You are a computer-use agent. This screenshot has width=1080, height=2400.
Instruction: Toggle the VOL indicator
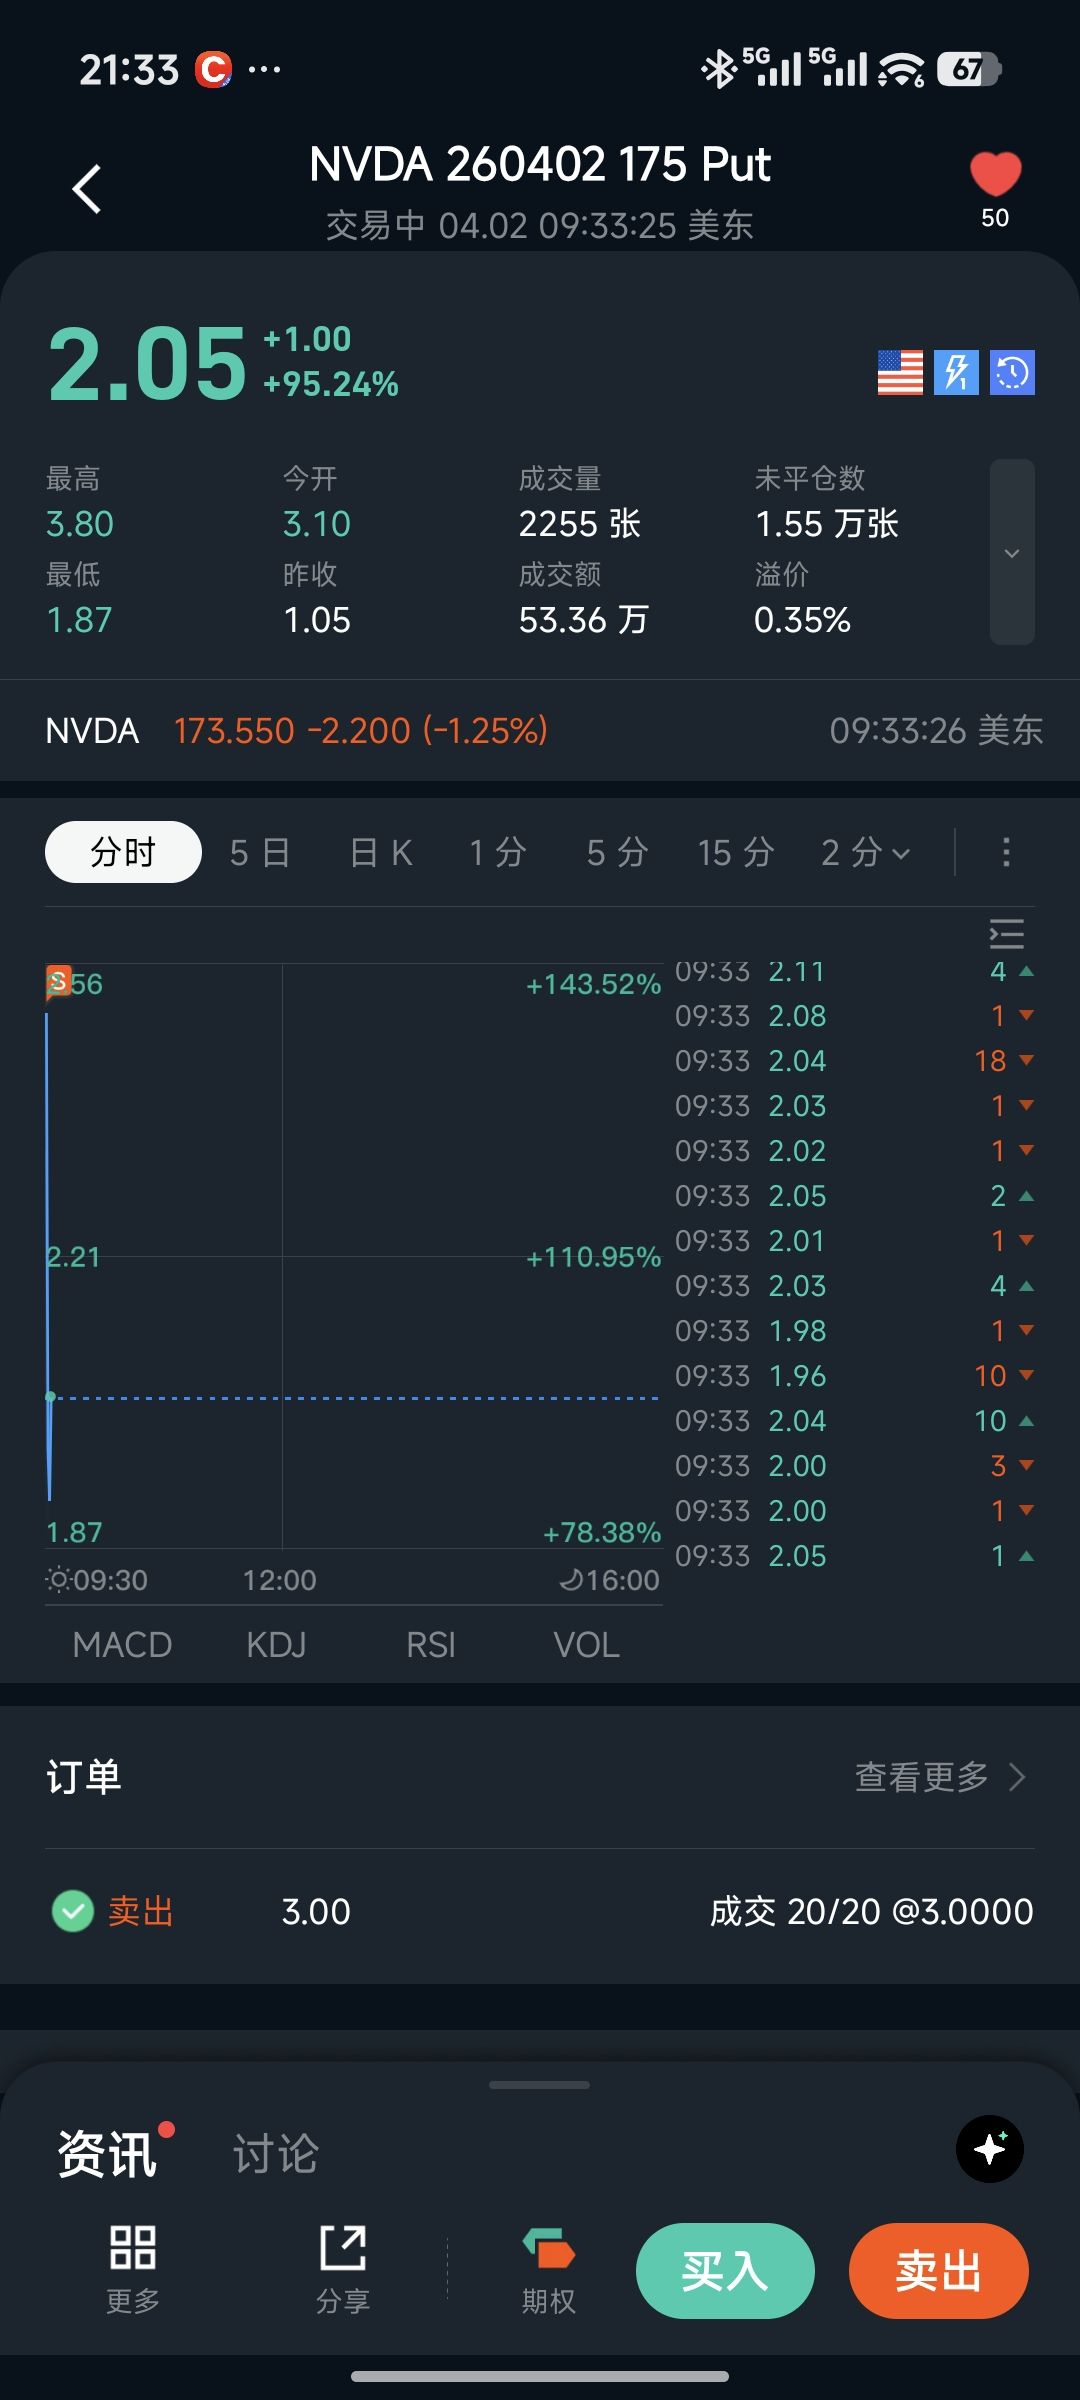[x=586, y=1645]
